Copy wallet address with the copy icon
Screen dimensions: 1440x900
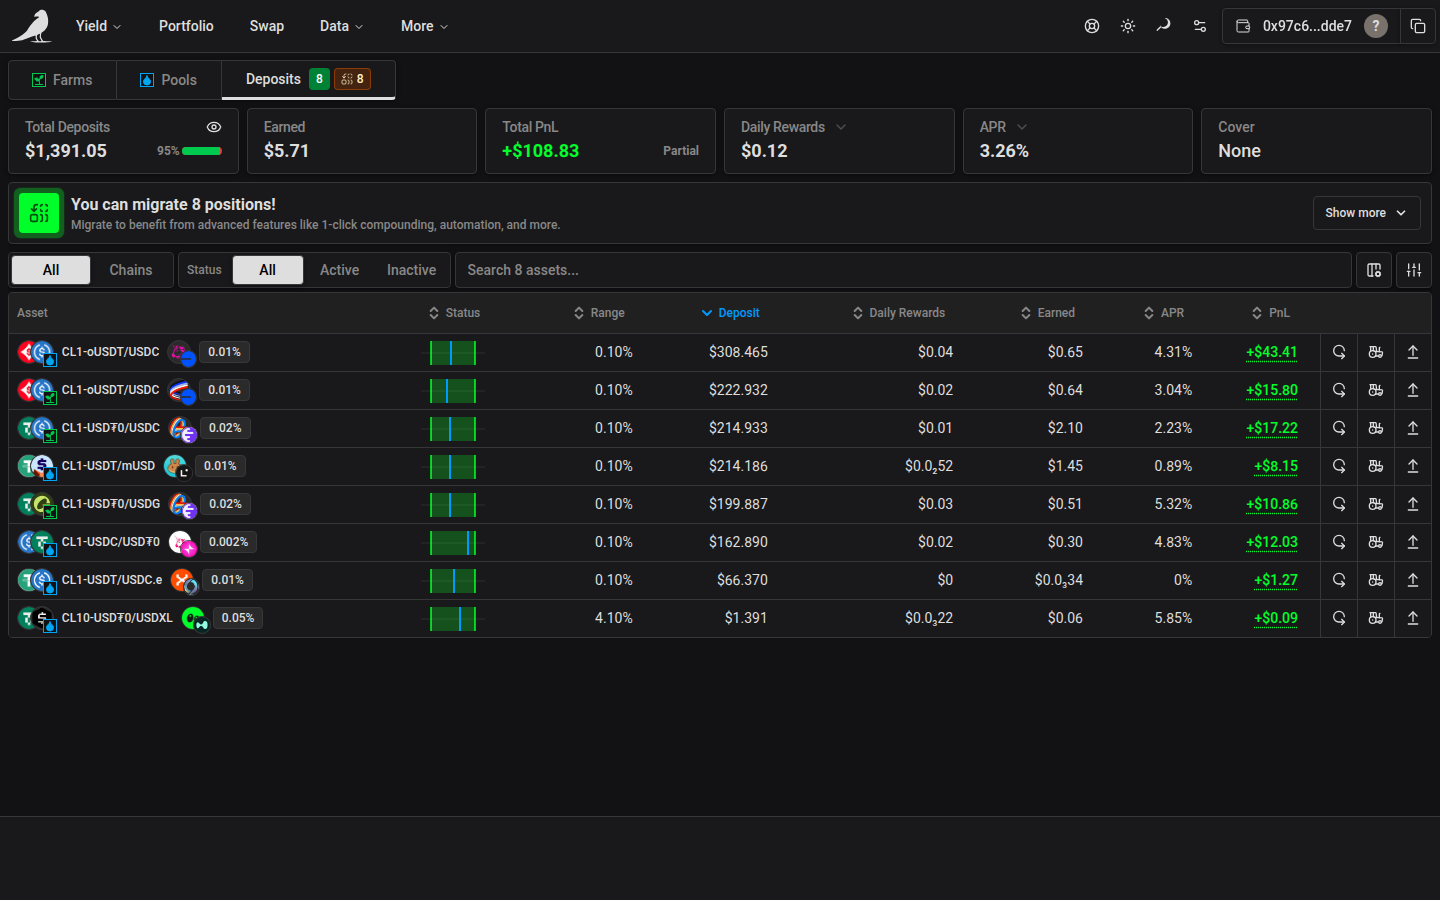[x=1418, y=26]
